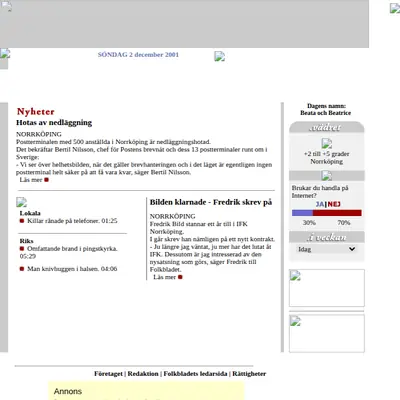Viewport: 400px width, 400px height.
Task: Click red bullet beside 'Man knivhuggen i halsen'
Action: (22, 269)
